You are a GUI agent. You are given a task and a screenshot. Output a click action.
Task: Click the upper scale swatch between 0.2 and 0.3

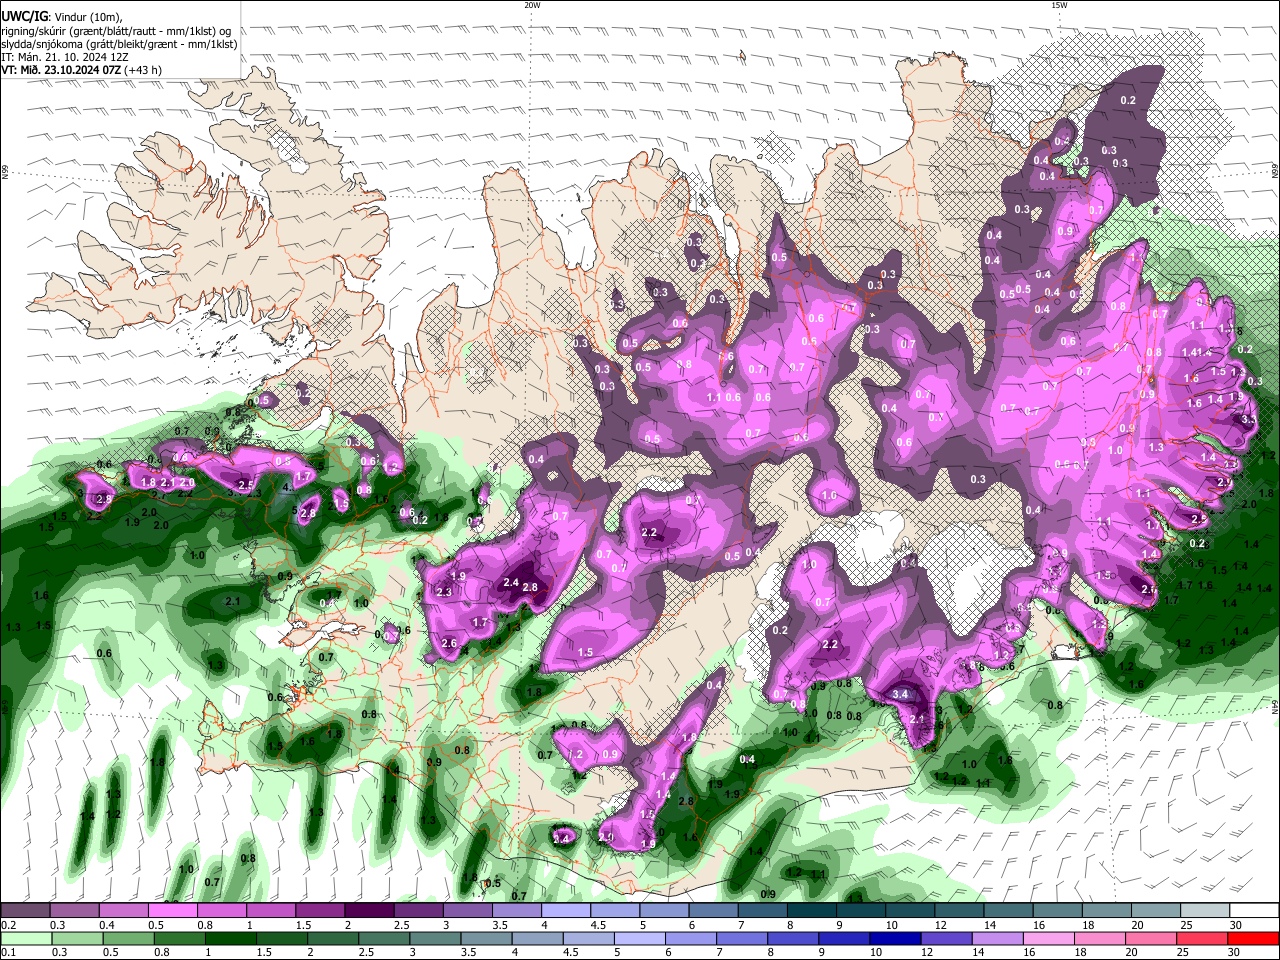pyautogui.click(x=25, y=911)
